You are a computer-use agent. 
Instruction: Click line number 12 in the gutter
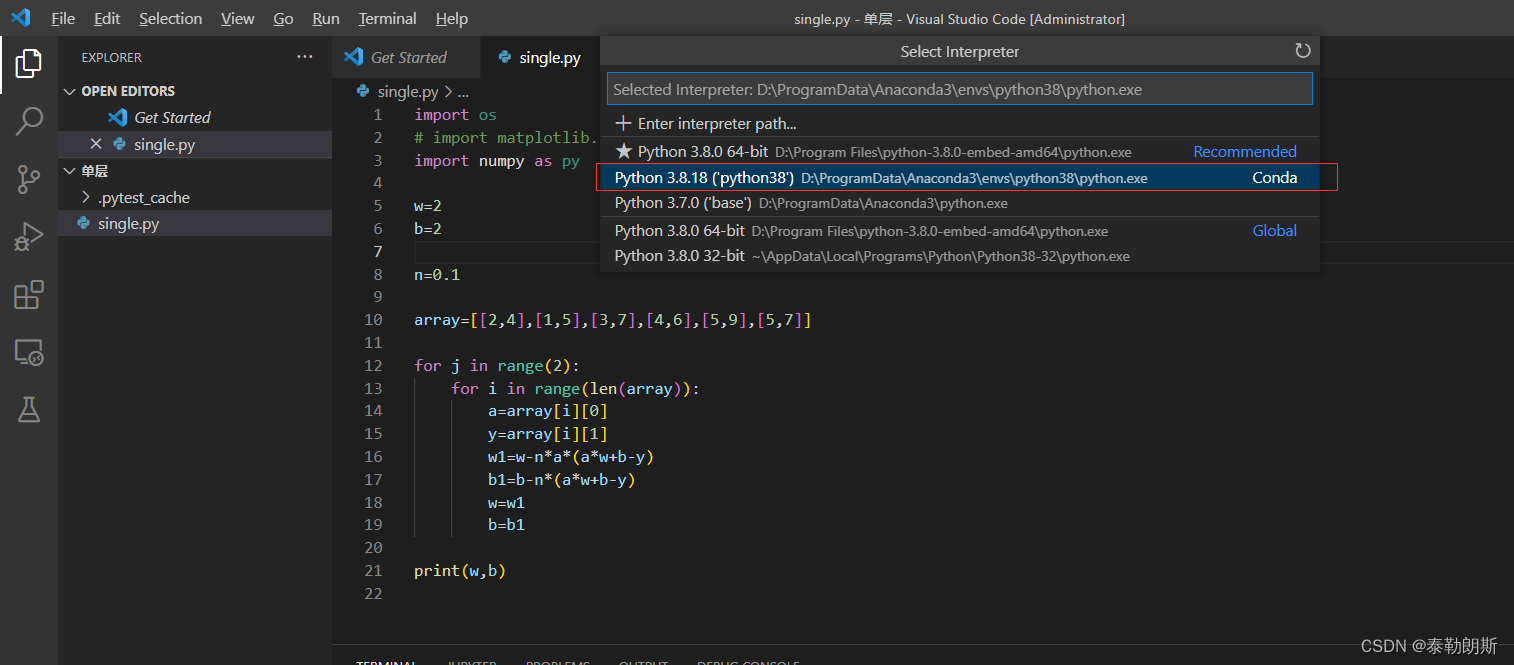(x=373, y=366)
